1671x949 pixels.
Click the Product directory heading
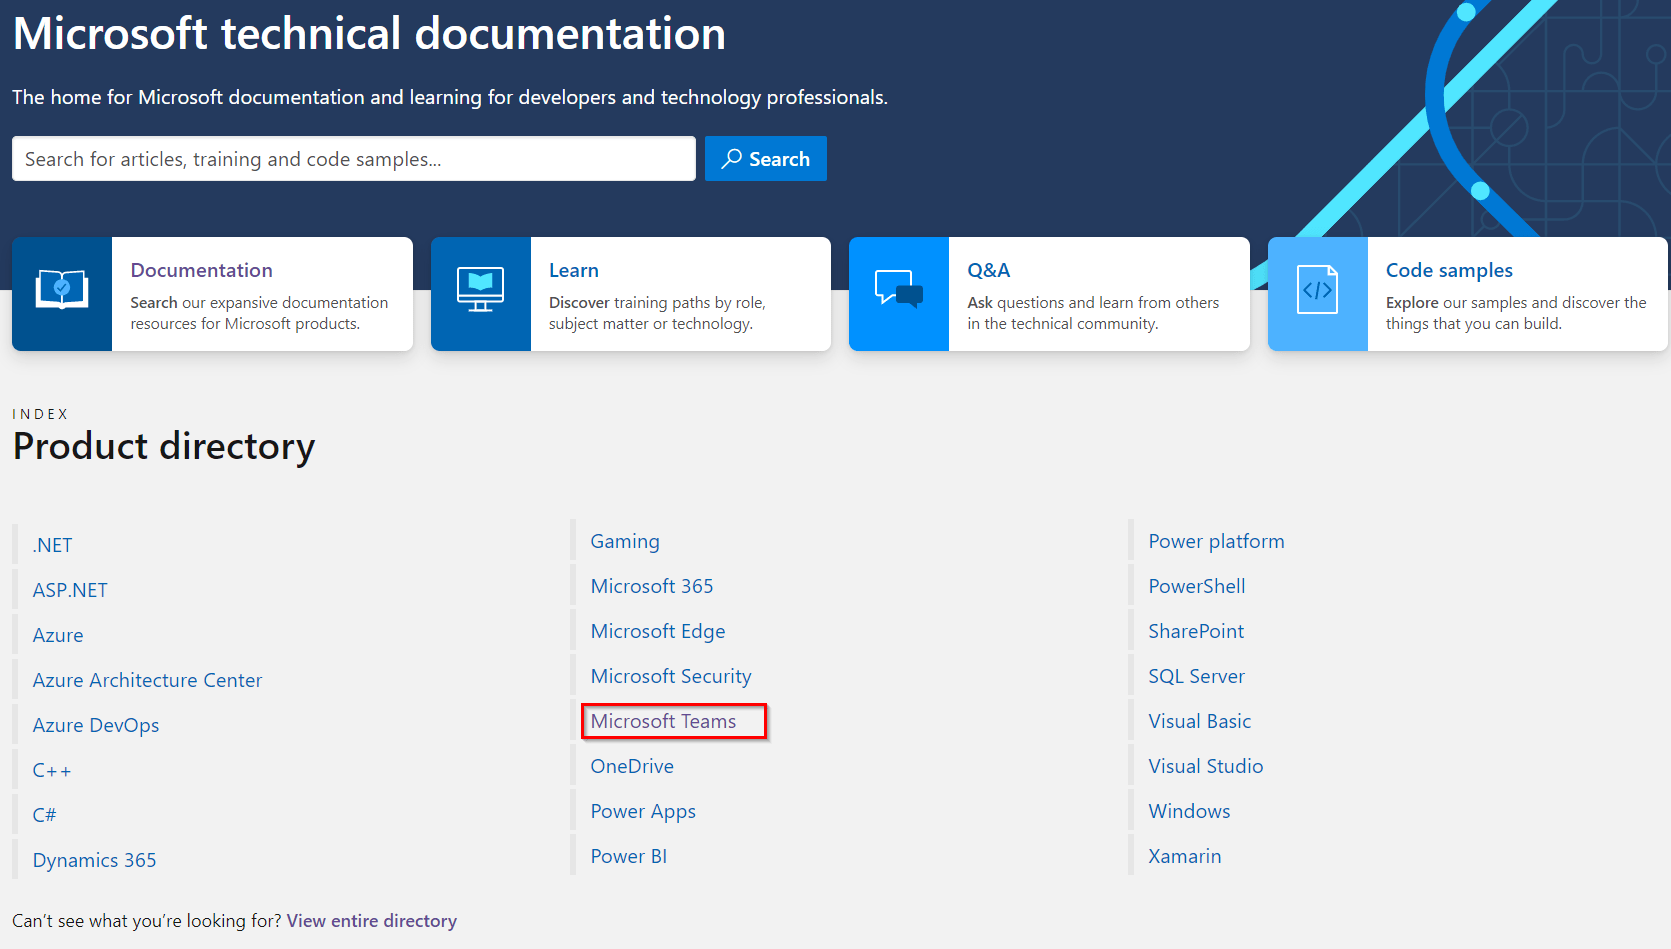click(x=164, y=446)
